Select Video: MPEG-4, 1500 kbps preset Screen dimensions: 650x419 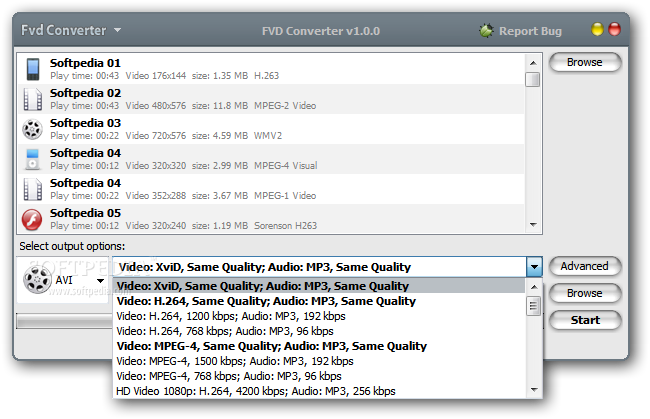(318, 361)
